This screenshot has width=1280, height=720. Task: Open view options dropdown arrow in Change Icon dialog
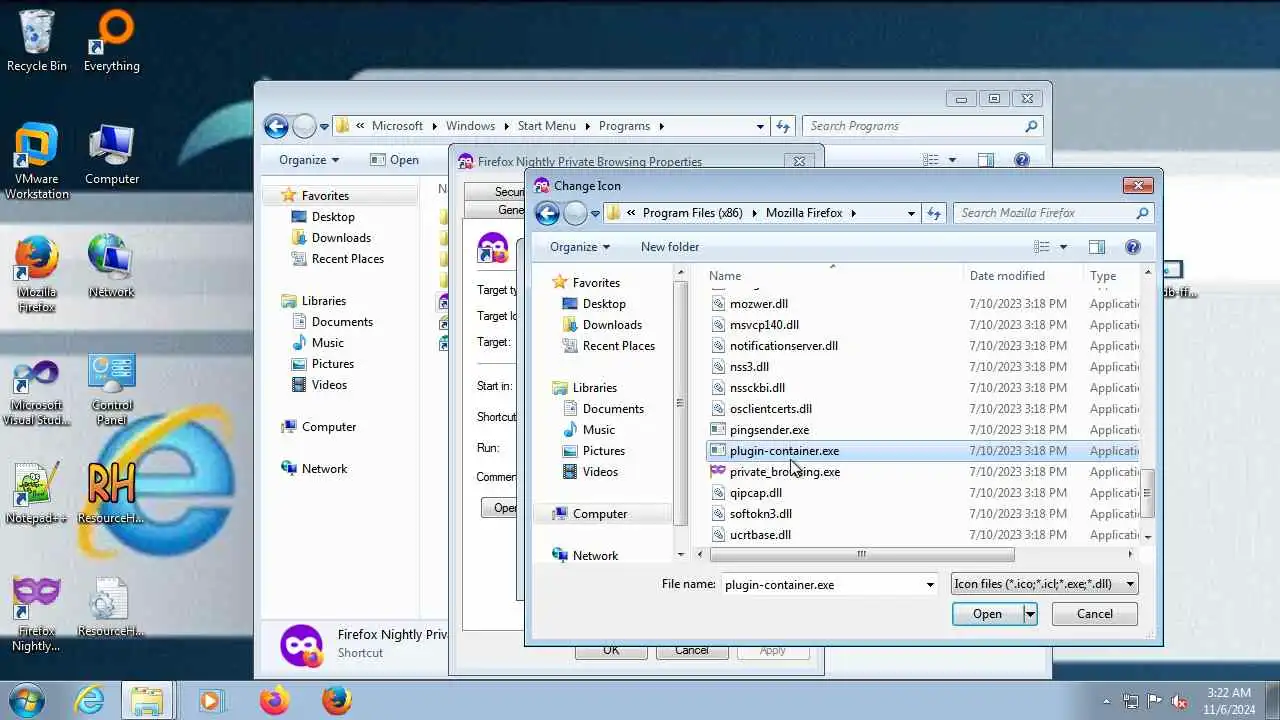(1063, 247)
